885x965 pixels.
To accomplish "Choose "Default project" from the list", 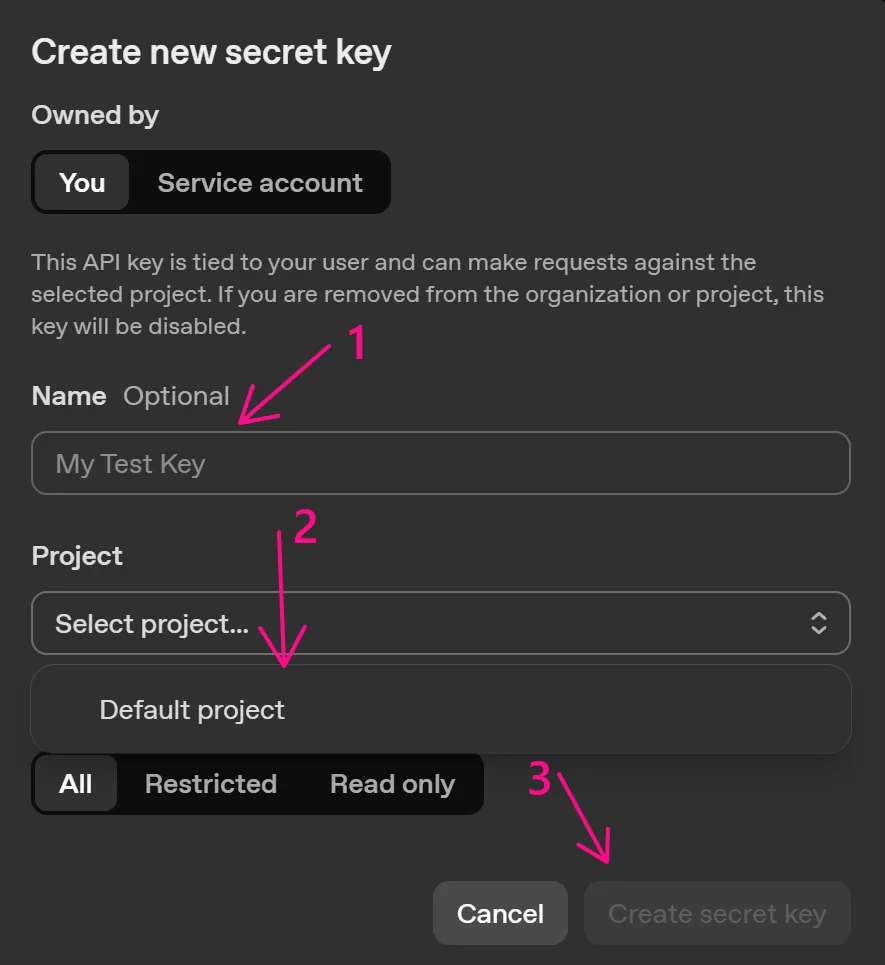I will tap(192, 710).
